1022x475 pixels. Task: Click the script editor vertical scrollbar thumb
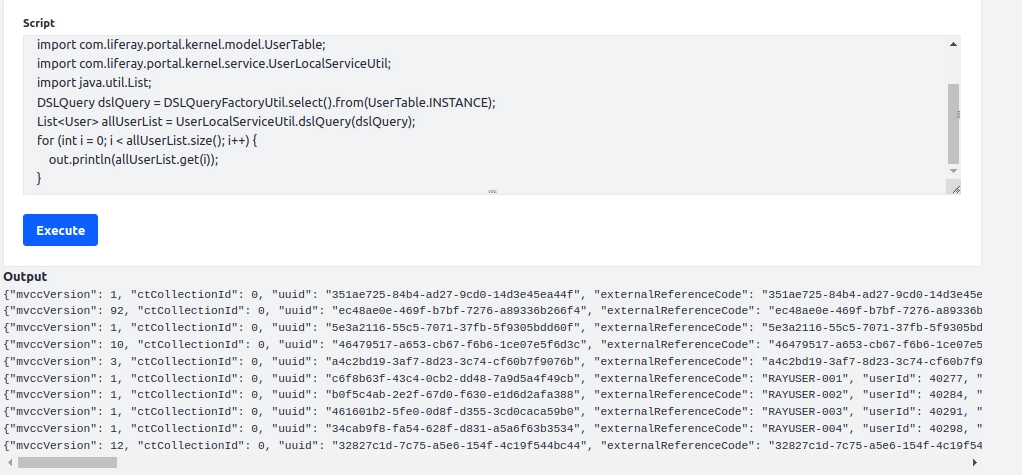(x=953, y=124)
